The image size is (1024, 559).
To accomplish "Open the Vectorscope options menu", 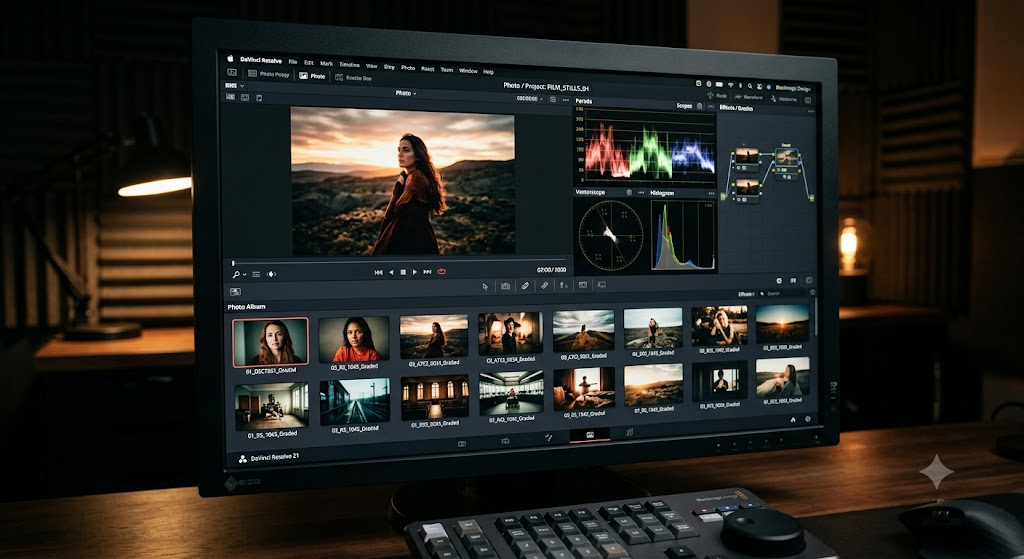I will [641, 193].
